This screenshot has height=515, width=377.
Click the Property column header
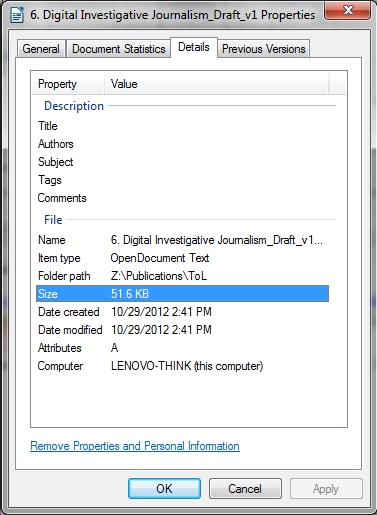coord(68,84)
